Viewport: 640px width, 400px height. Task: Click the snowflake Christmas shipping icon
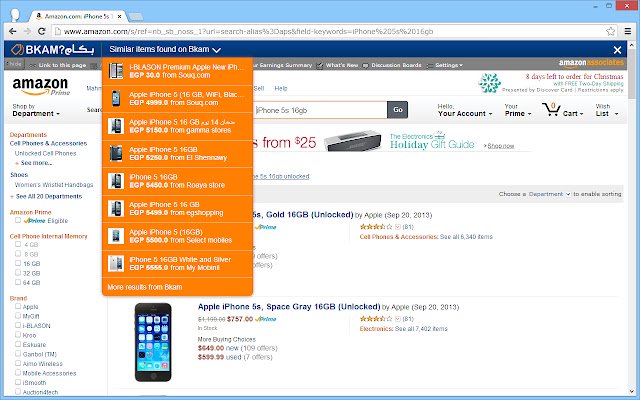[489, 83]
